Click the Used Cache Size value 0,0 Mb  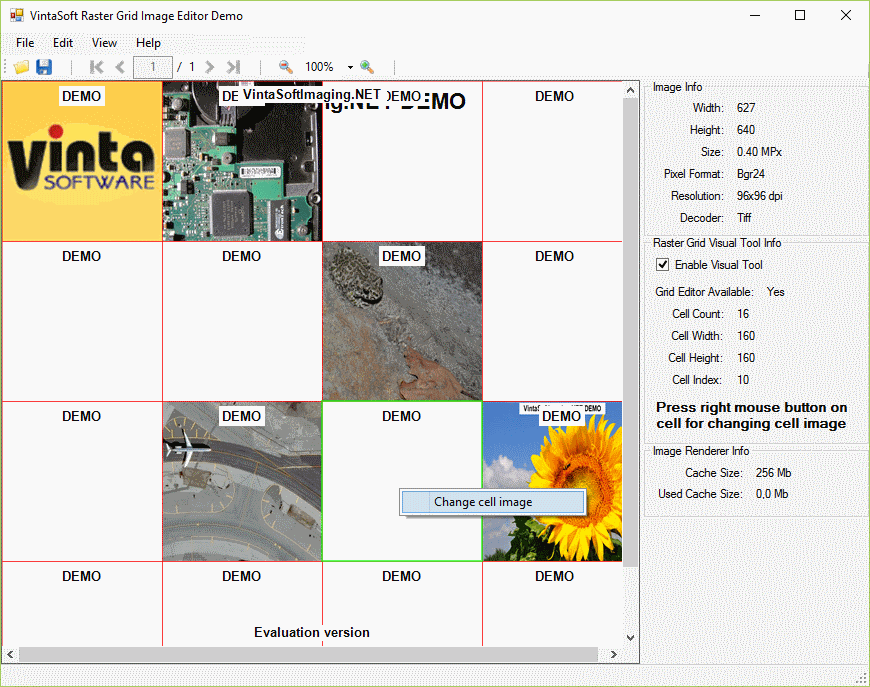(772, 494)
